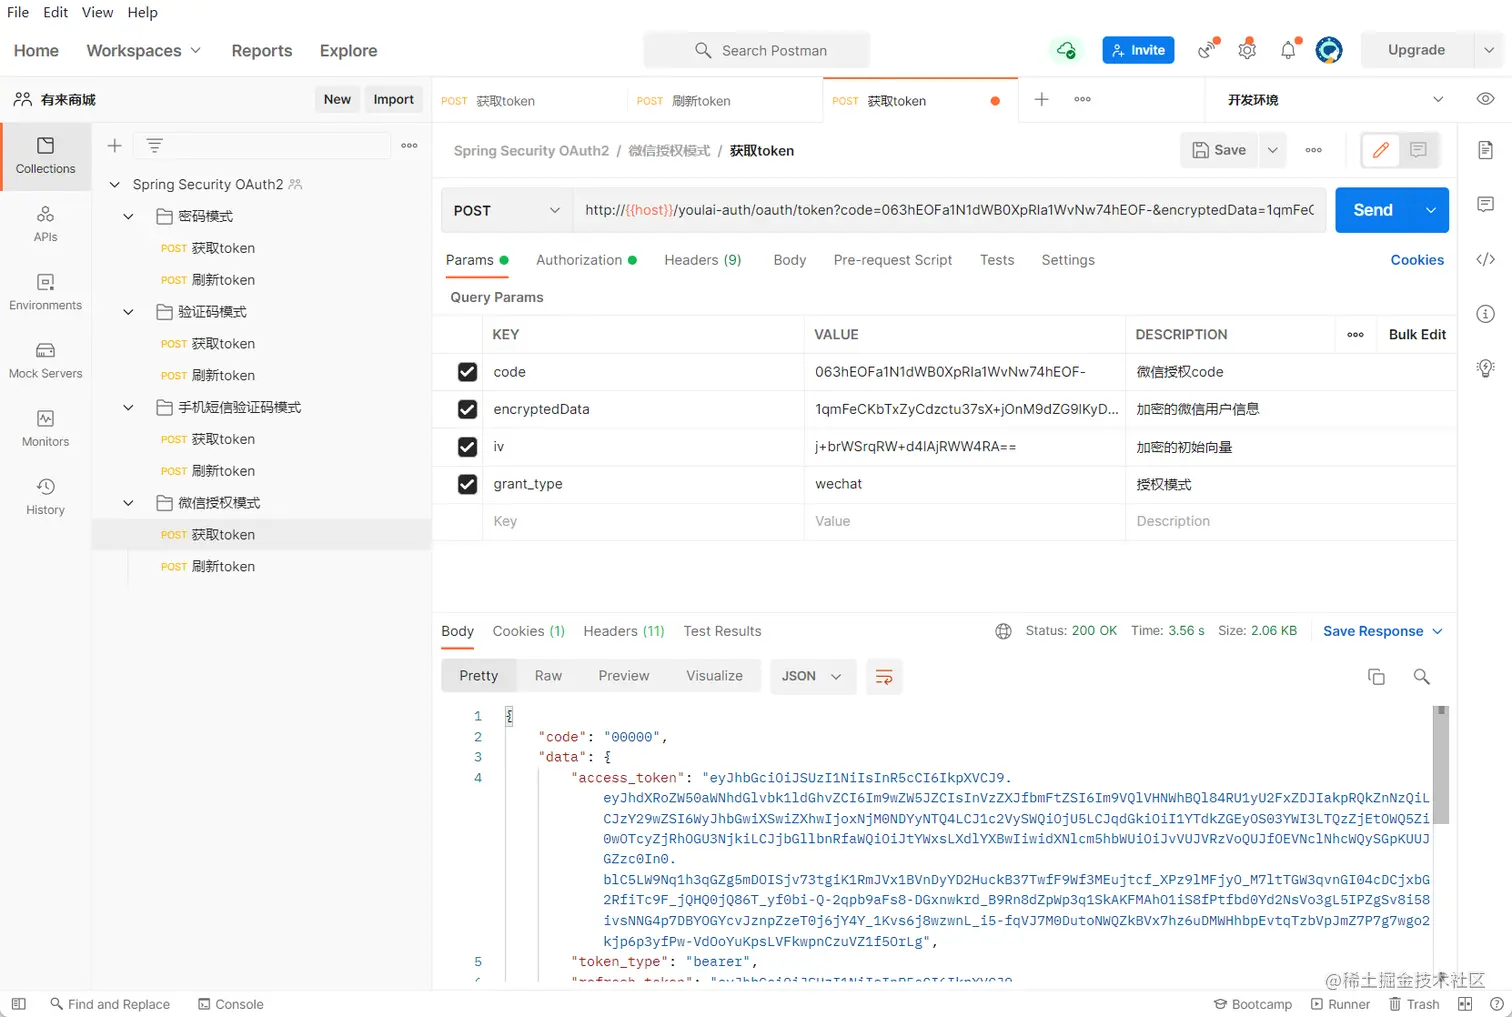Click the Save button

click(1219, 150)
